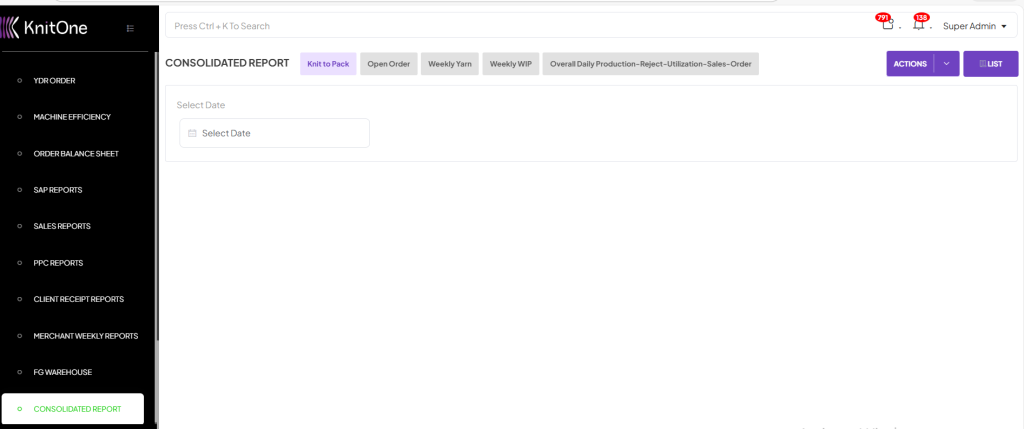This screenshot has width=1024, height=429.
Task: Open the Select Date picker field
Action: [275, 133]
